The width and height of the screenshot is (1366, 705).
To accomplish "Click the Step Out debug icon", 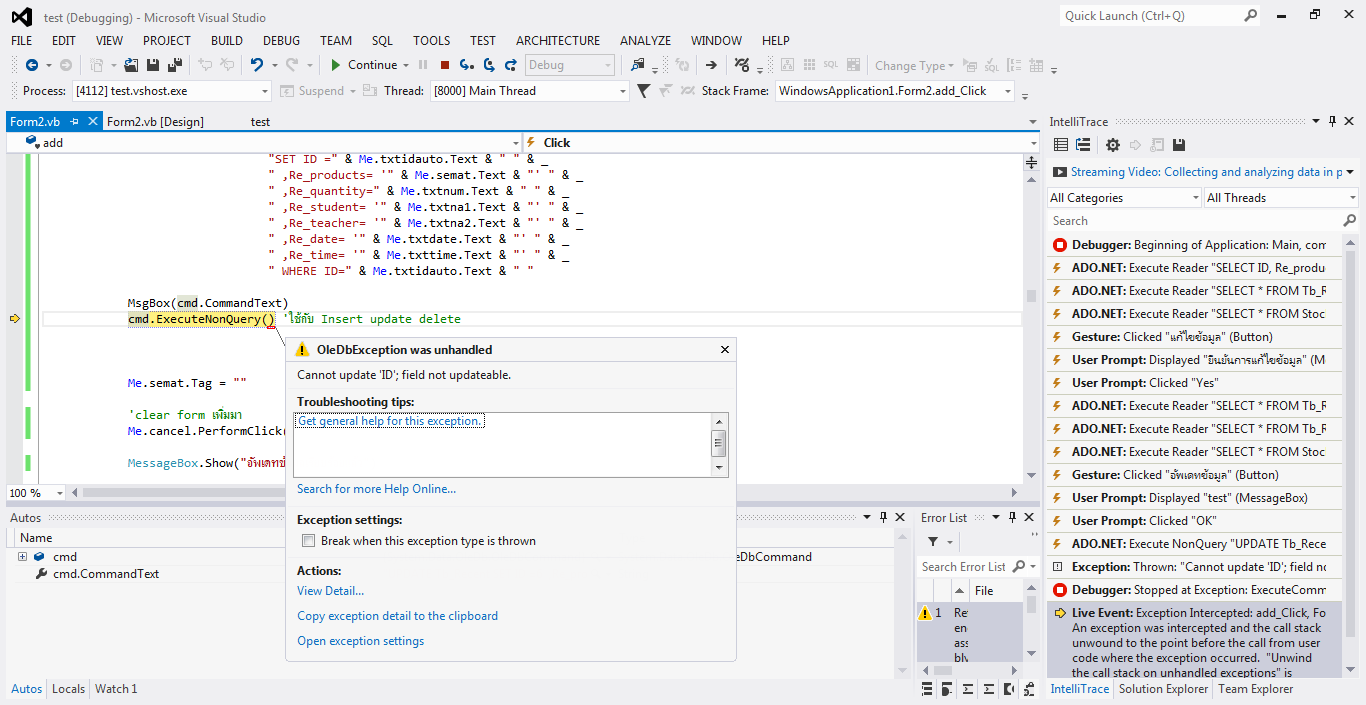I will [x=511, y=65].
